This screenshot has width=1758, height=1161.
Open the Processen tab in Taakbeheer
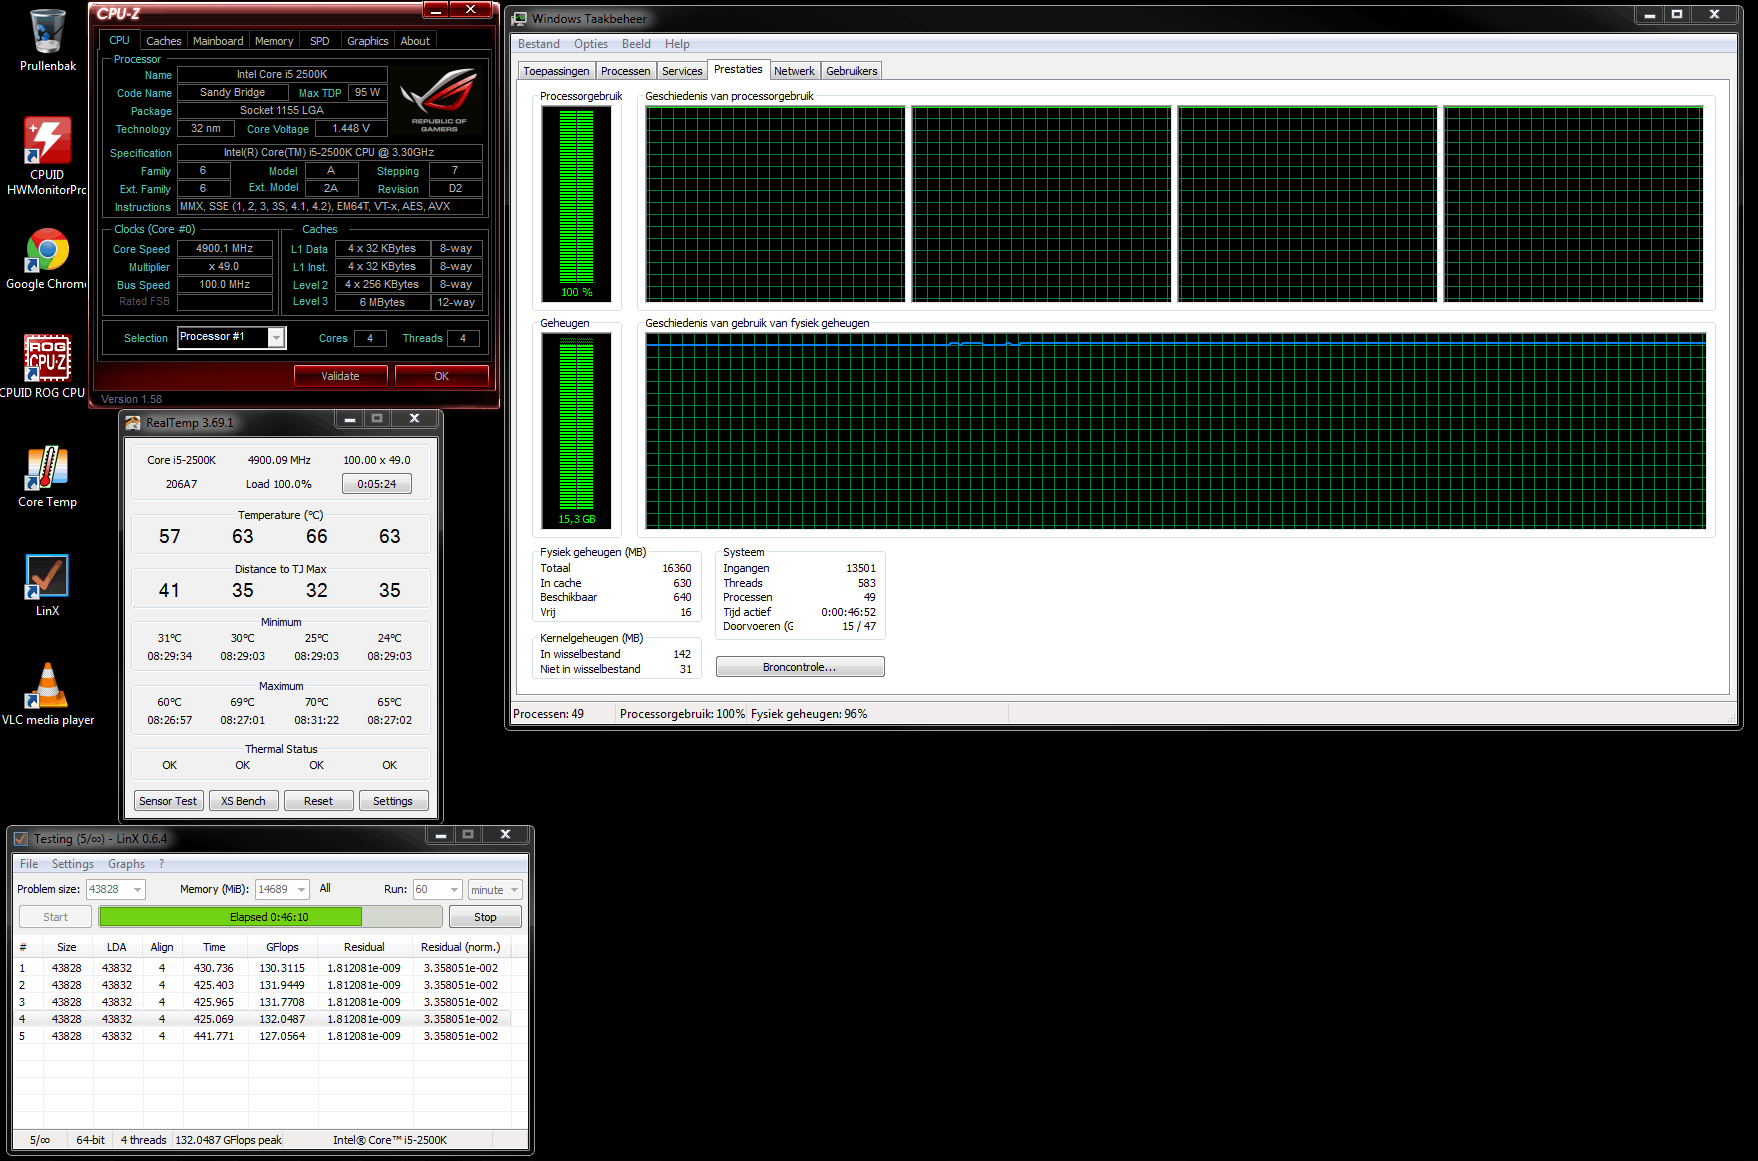click(x=625, y=71)
